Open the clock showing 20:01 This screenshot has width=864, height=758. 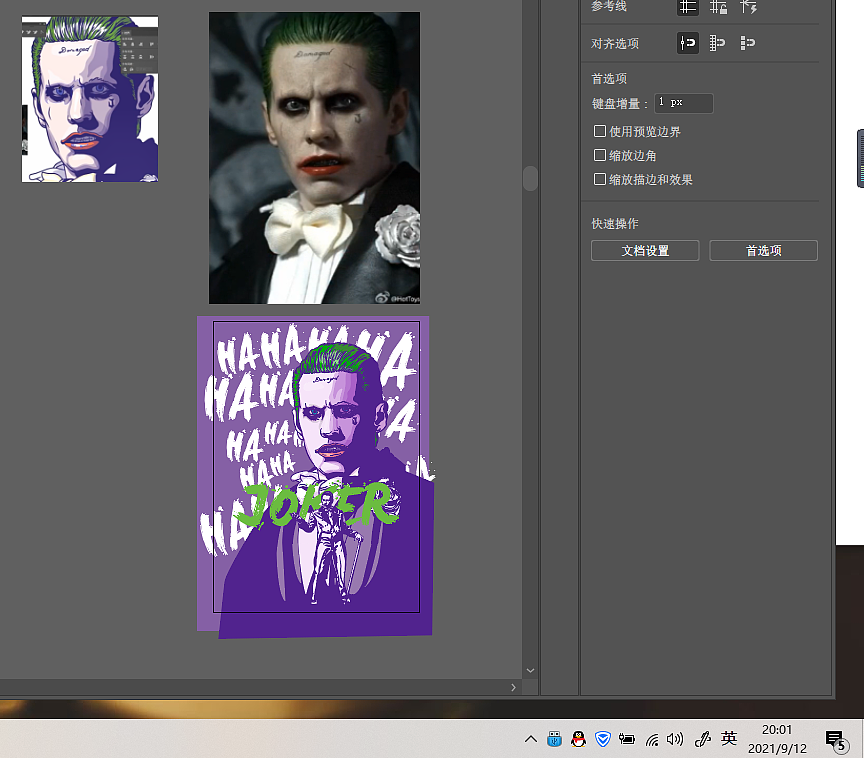[777, 739]
